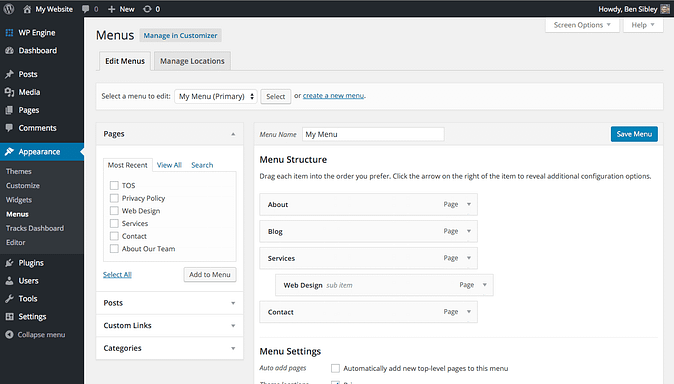Check the TOS page checkbox
674x384 pixels.
[x=114, y=185]
